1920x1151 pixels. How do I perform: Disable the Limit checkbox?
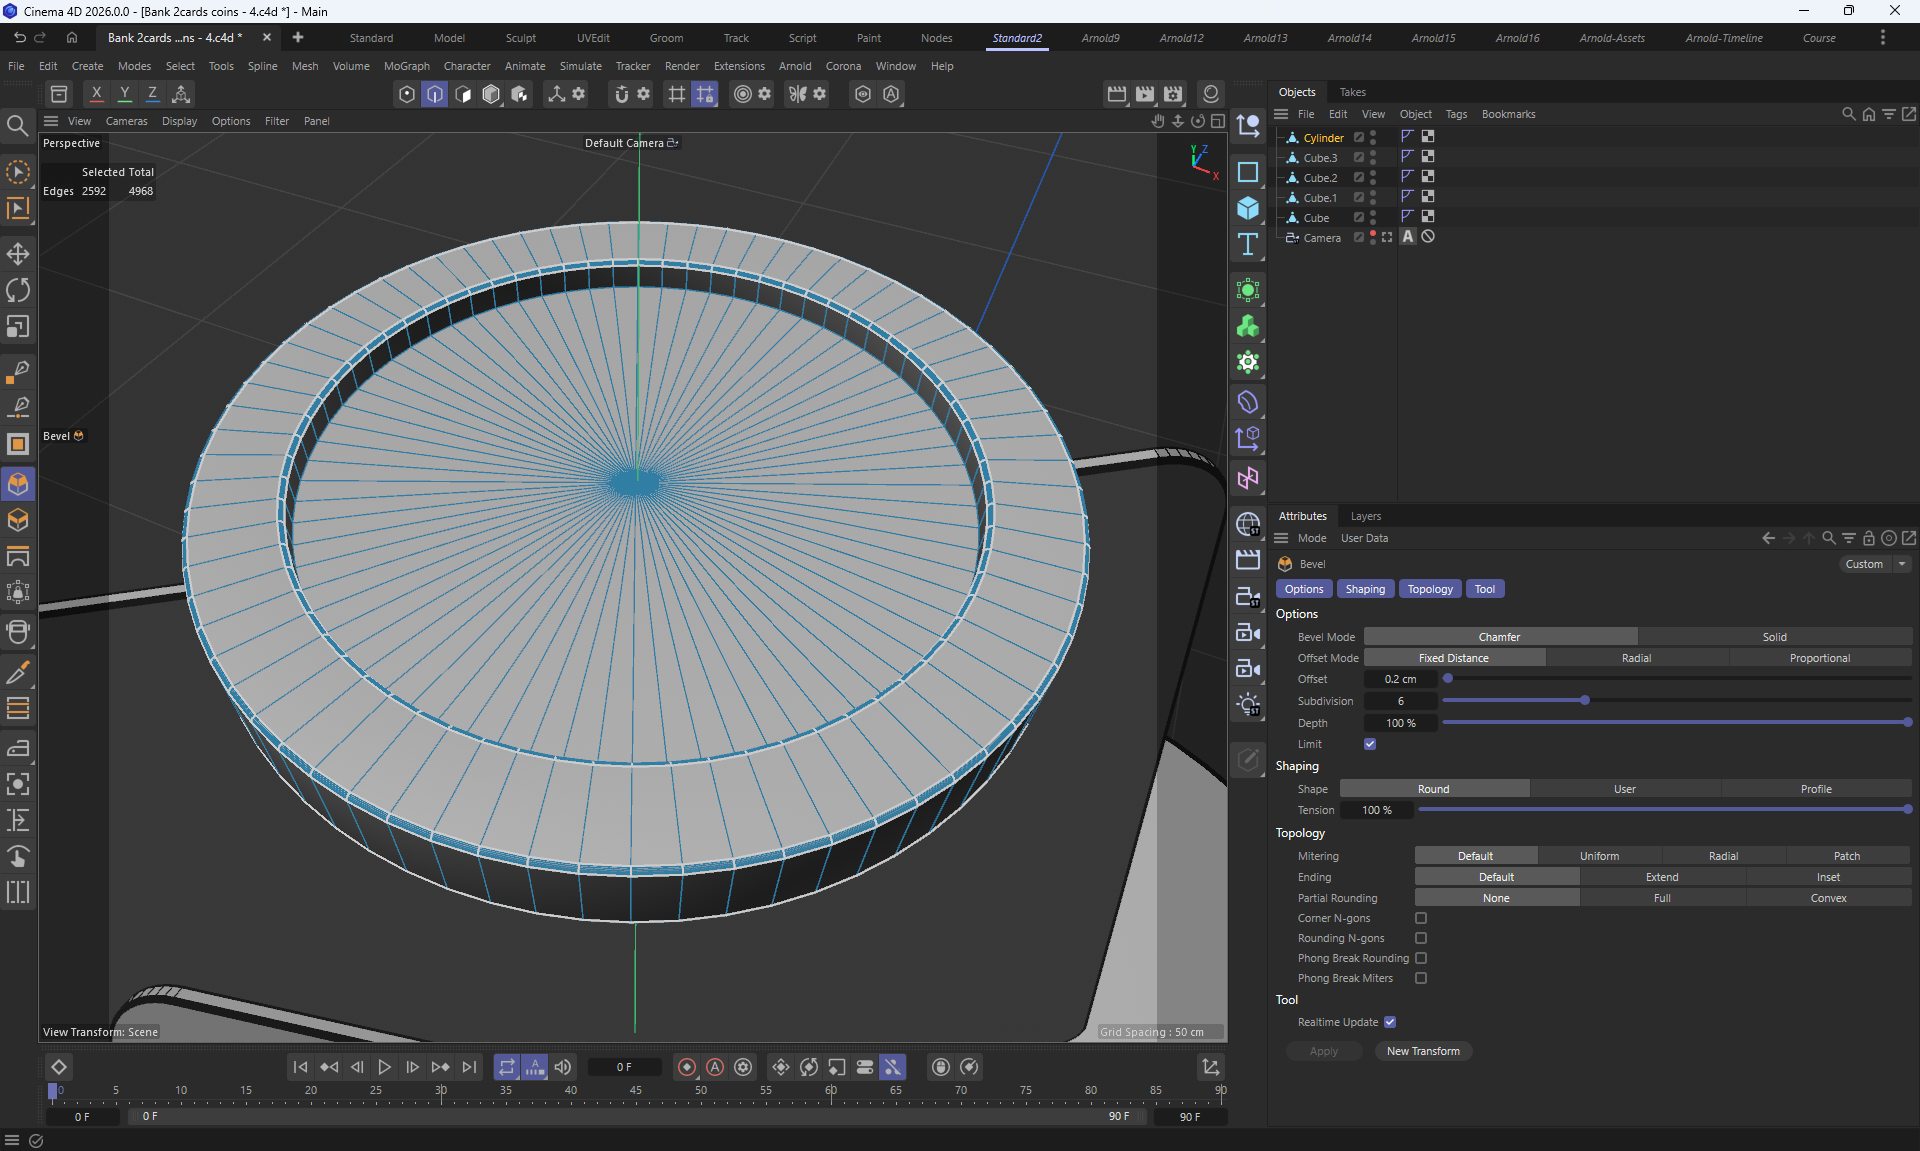1370,744
